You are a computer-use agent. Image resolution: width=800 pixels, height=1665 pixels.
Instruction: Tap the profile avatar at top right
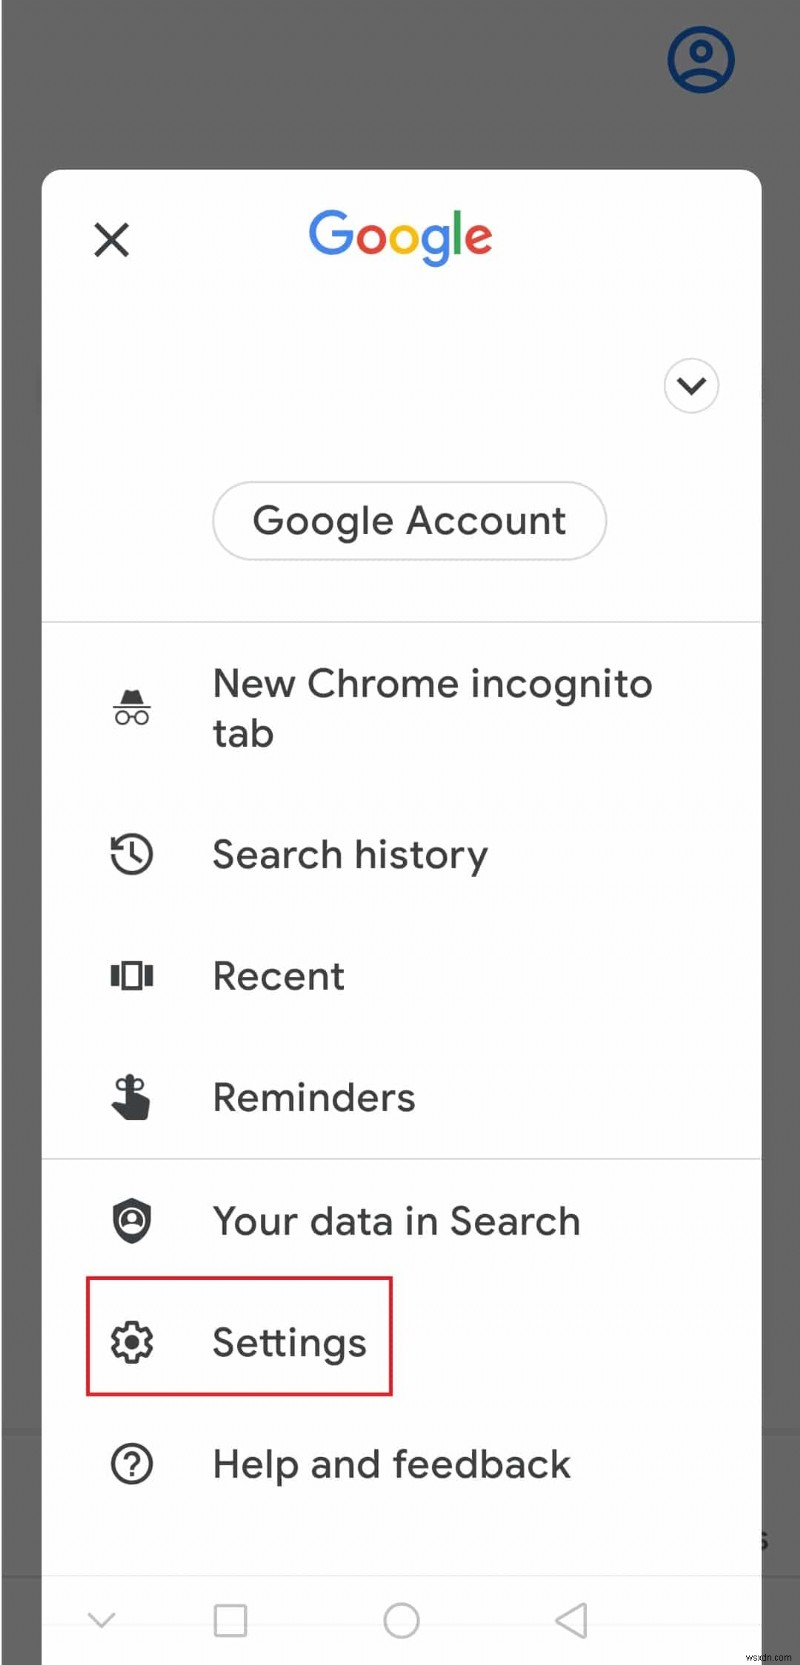(x=700, y=60)
